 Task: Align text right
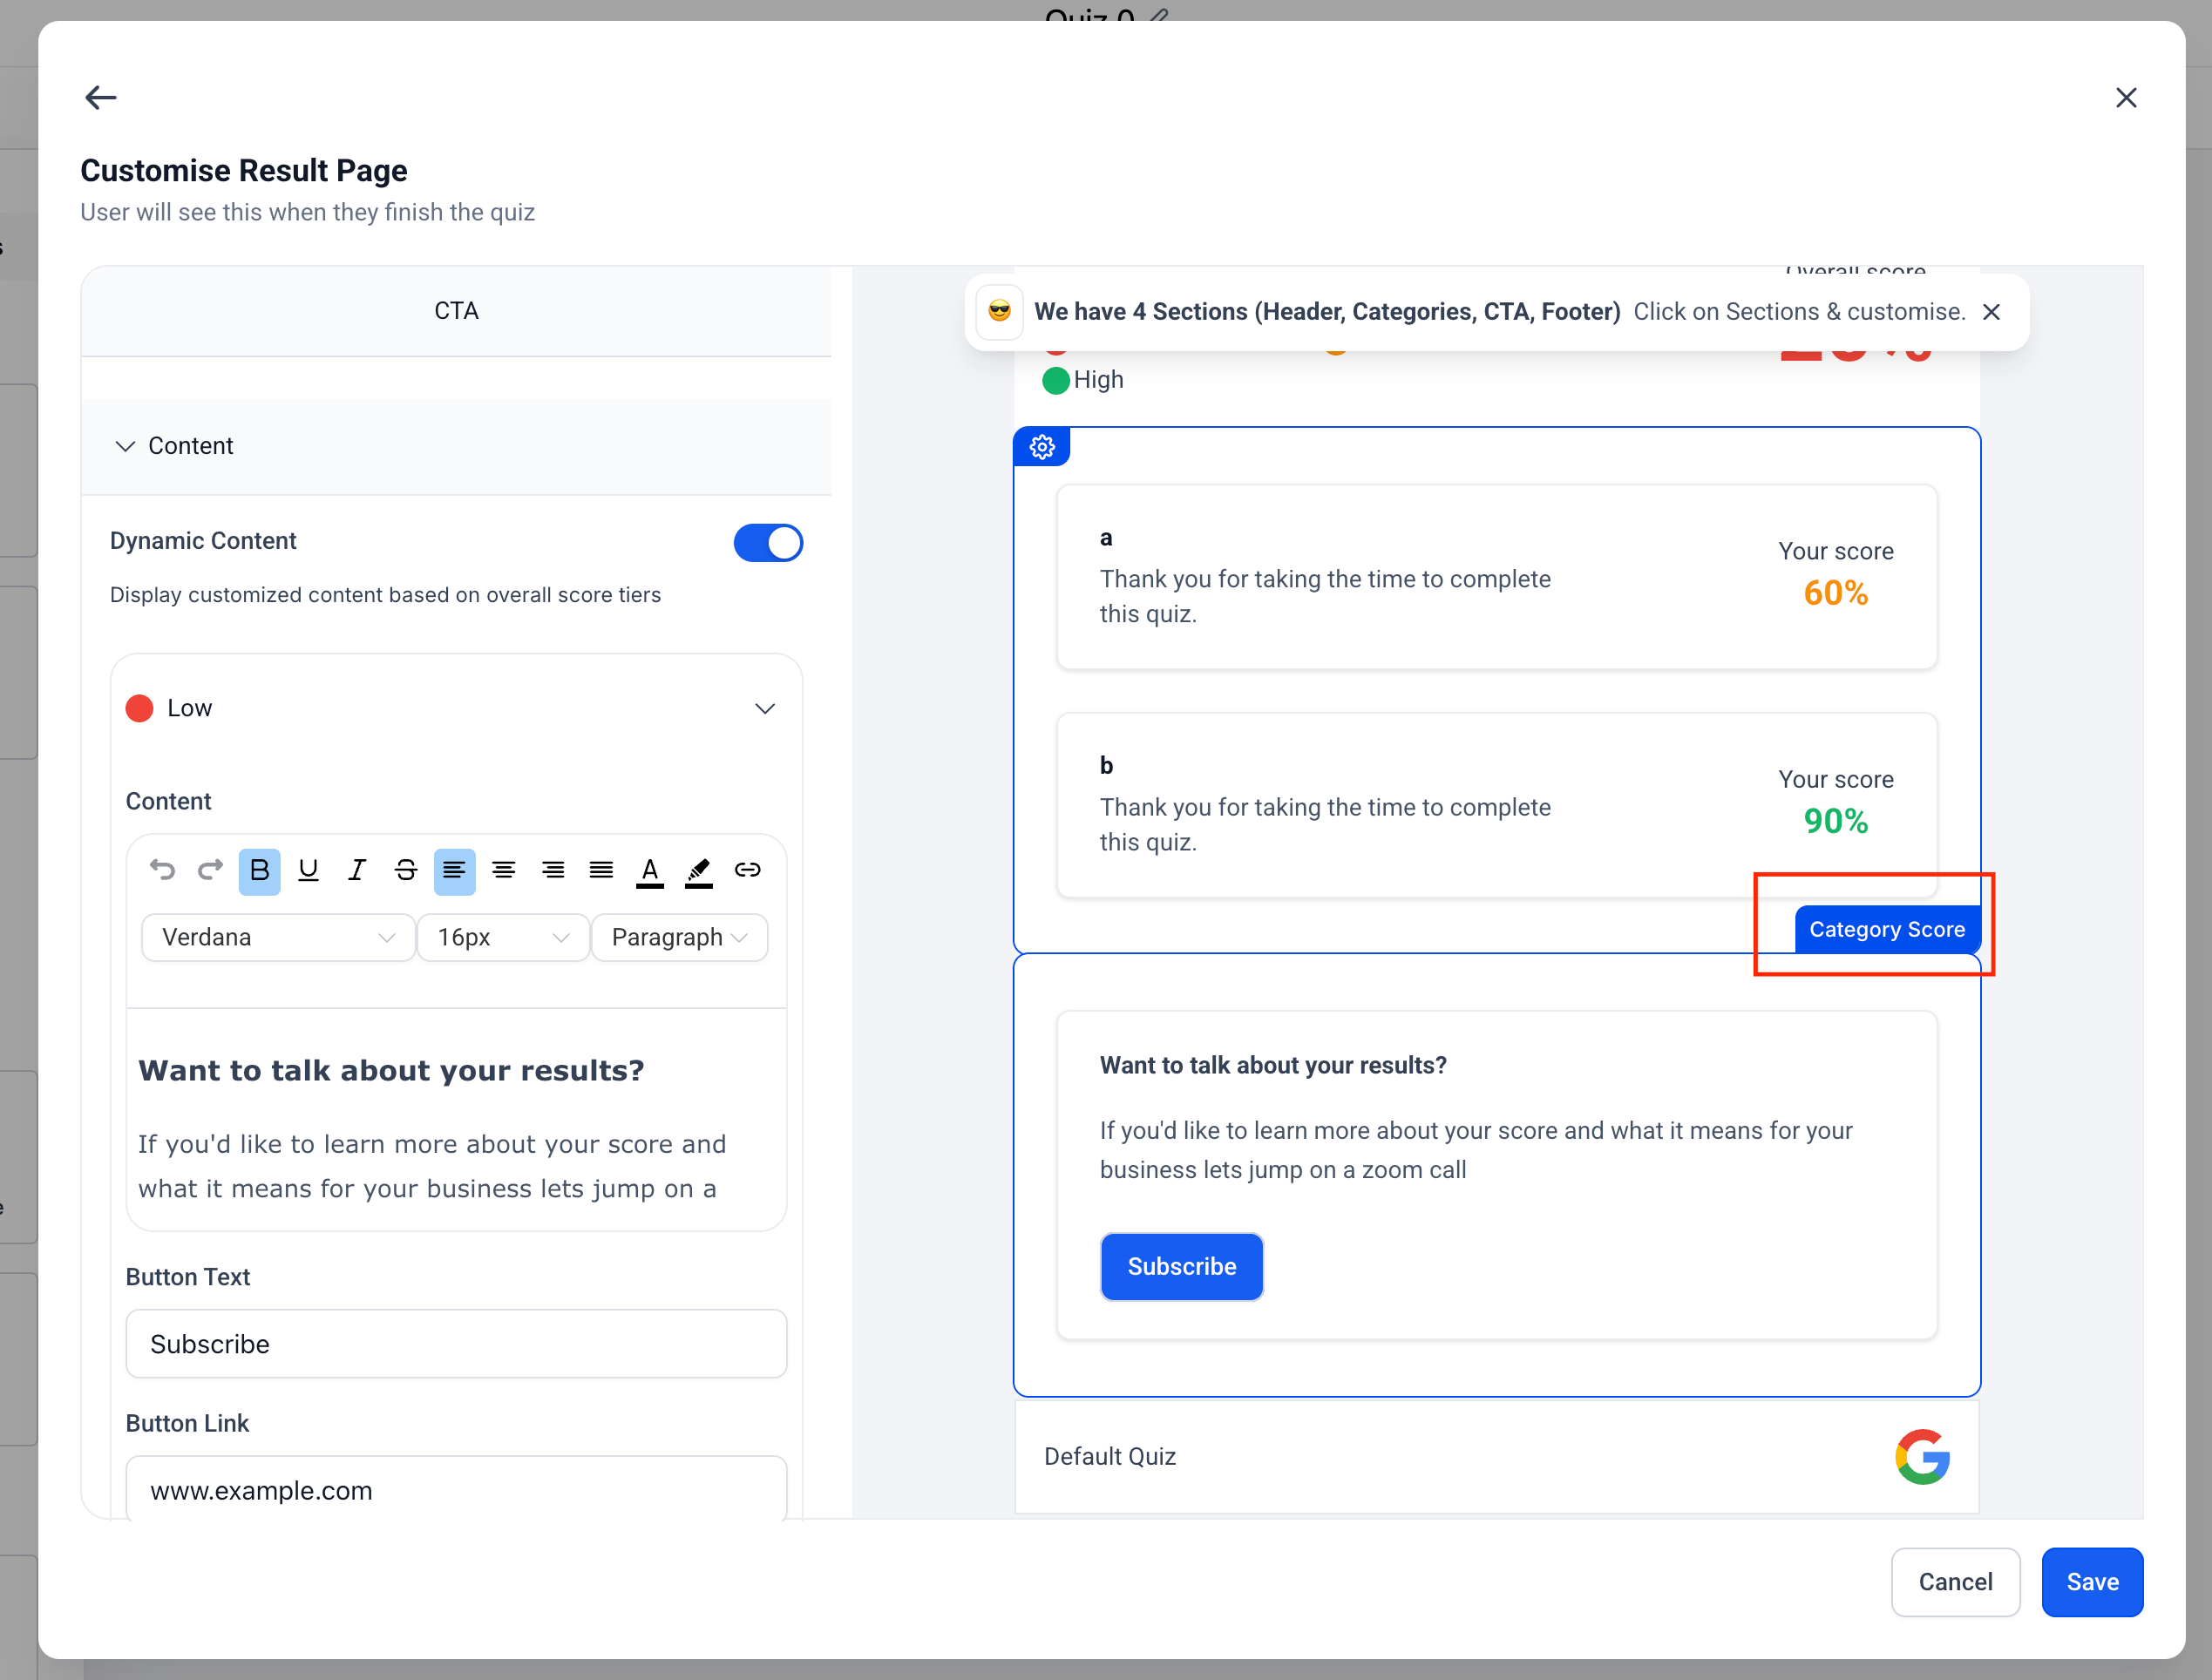click(552, 870)
